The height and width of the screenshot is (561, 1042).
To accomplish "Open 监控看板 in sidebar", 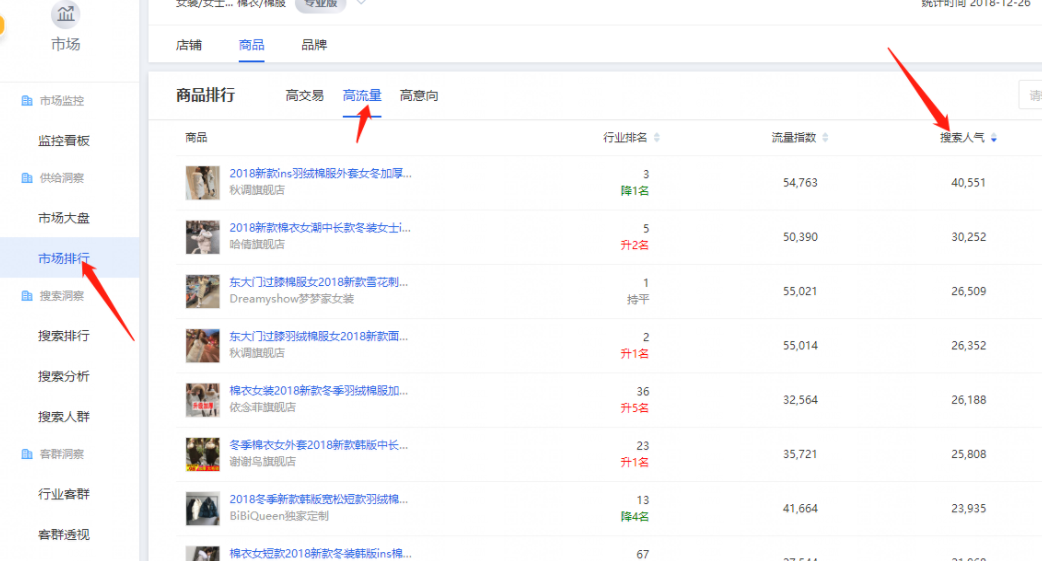I will pos(64,140).
